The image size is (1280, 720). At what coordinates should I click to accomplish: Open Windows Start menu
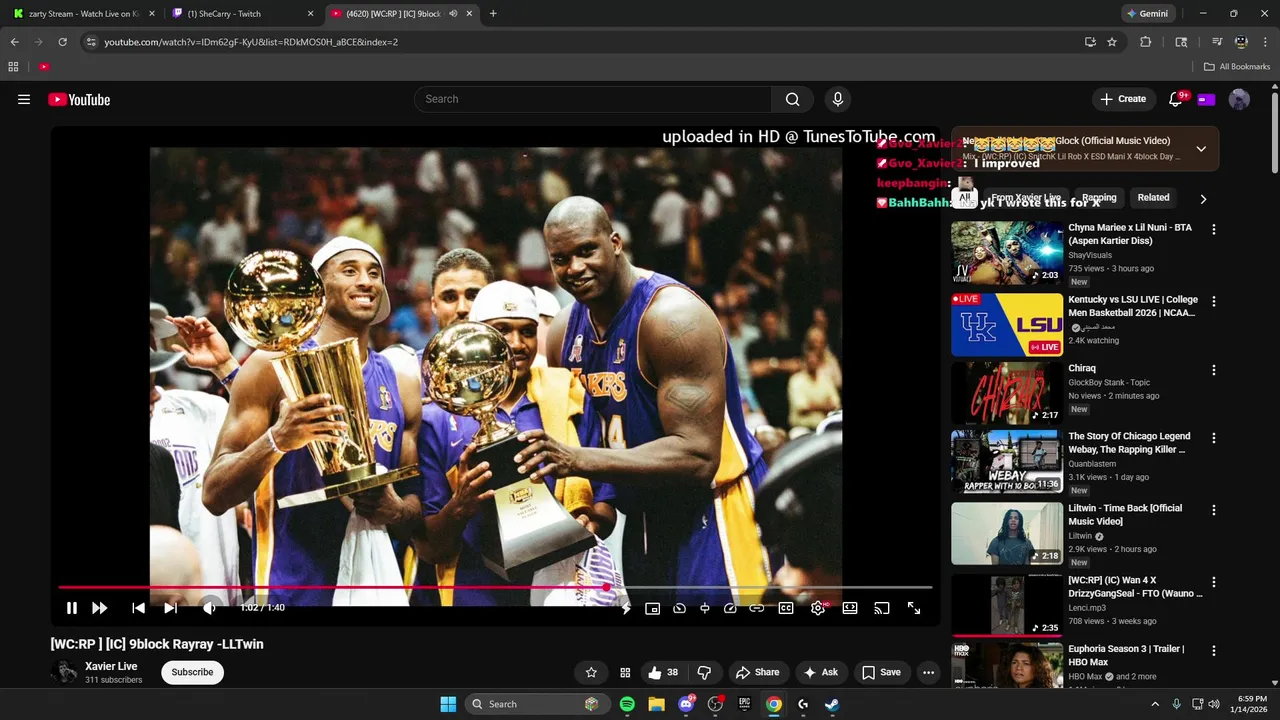click(x=448, y=704)
